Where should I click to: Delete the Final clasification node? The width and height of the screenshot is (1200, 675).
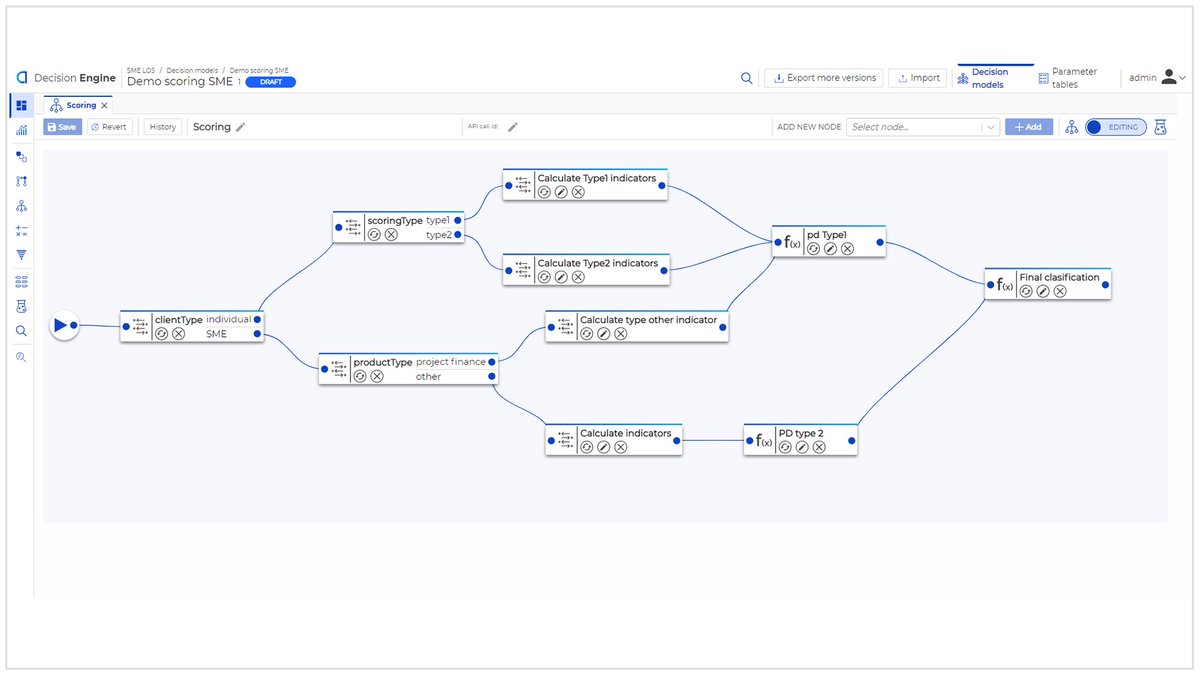(x=1060, y=291)
